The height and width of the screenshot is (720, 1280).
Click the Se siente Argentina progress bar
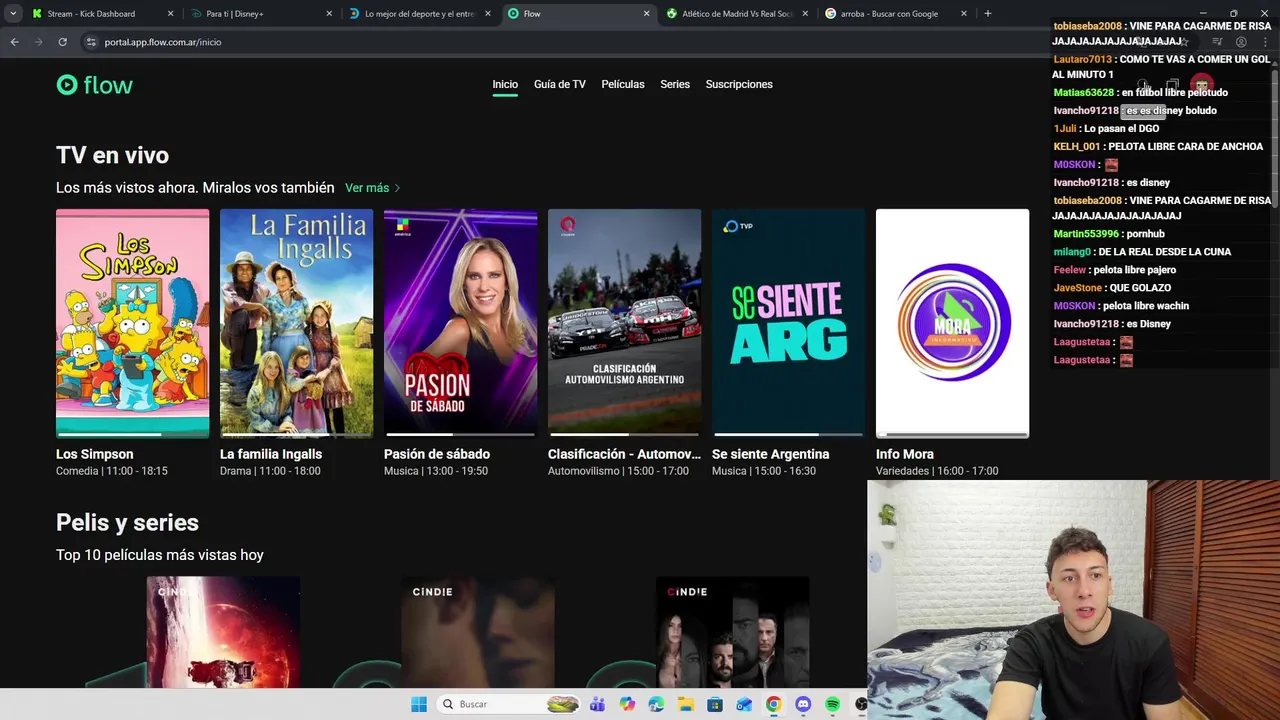[x=788, y=435]
